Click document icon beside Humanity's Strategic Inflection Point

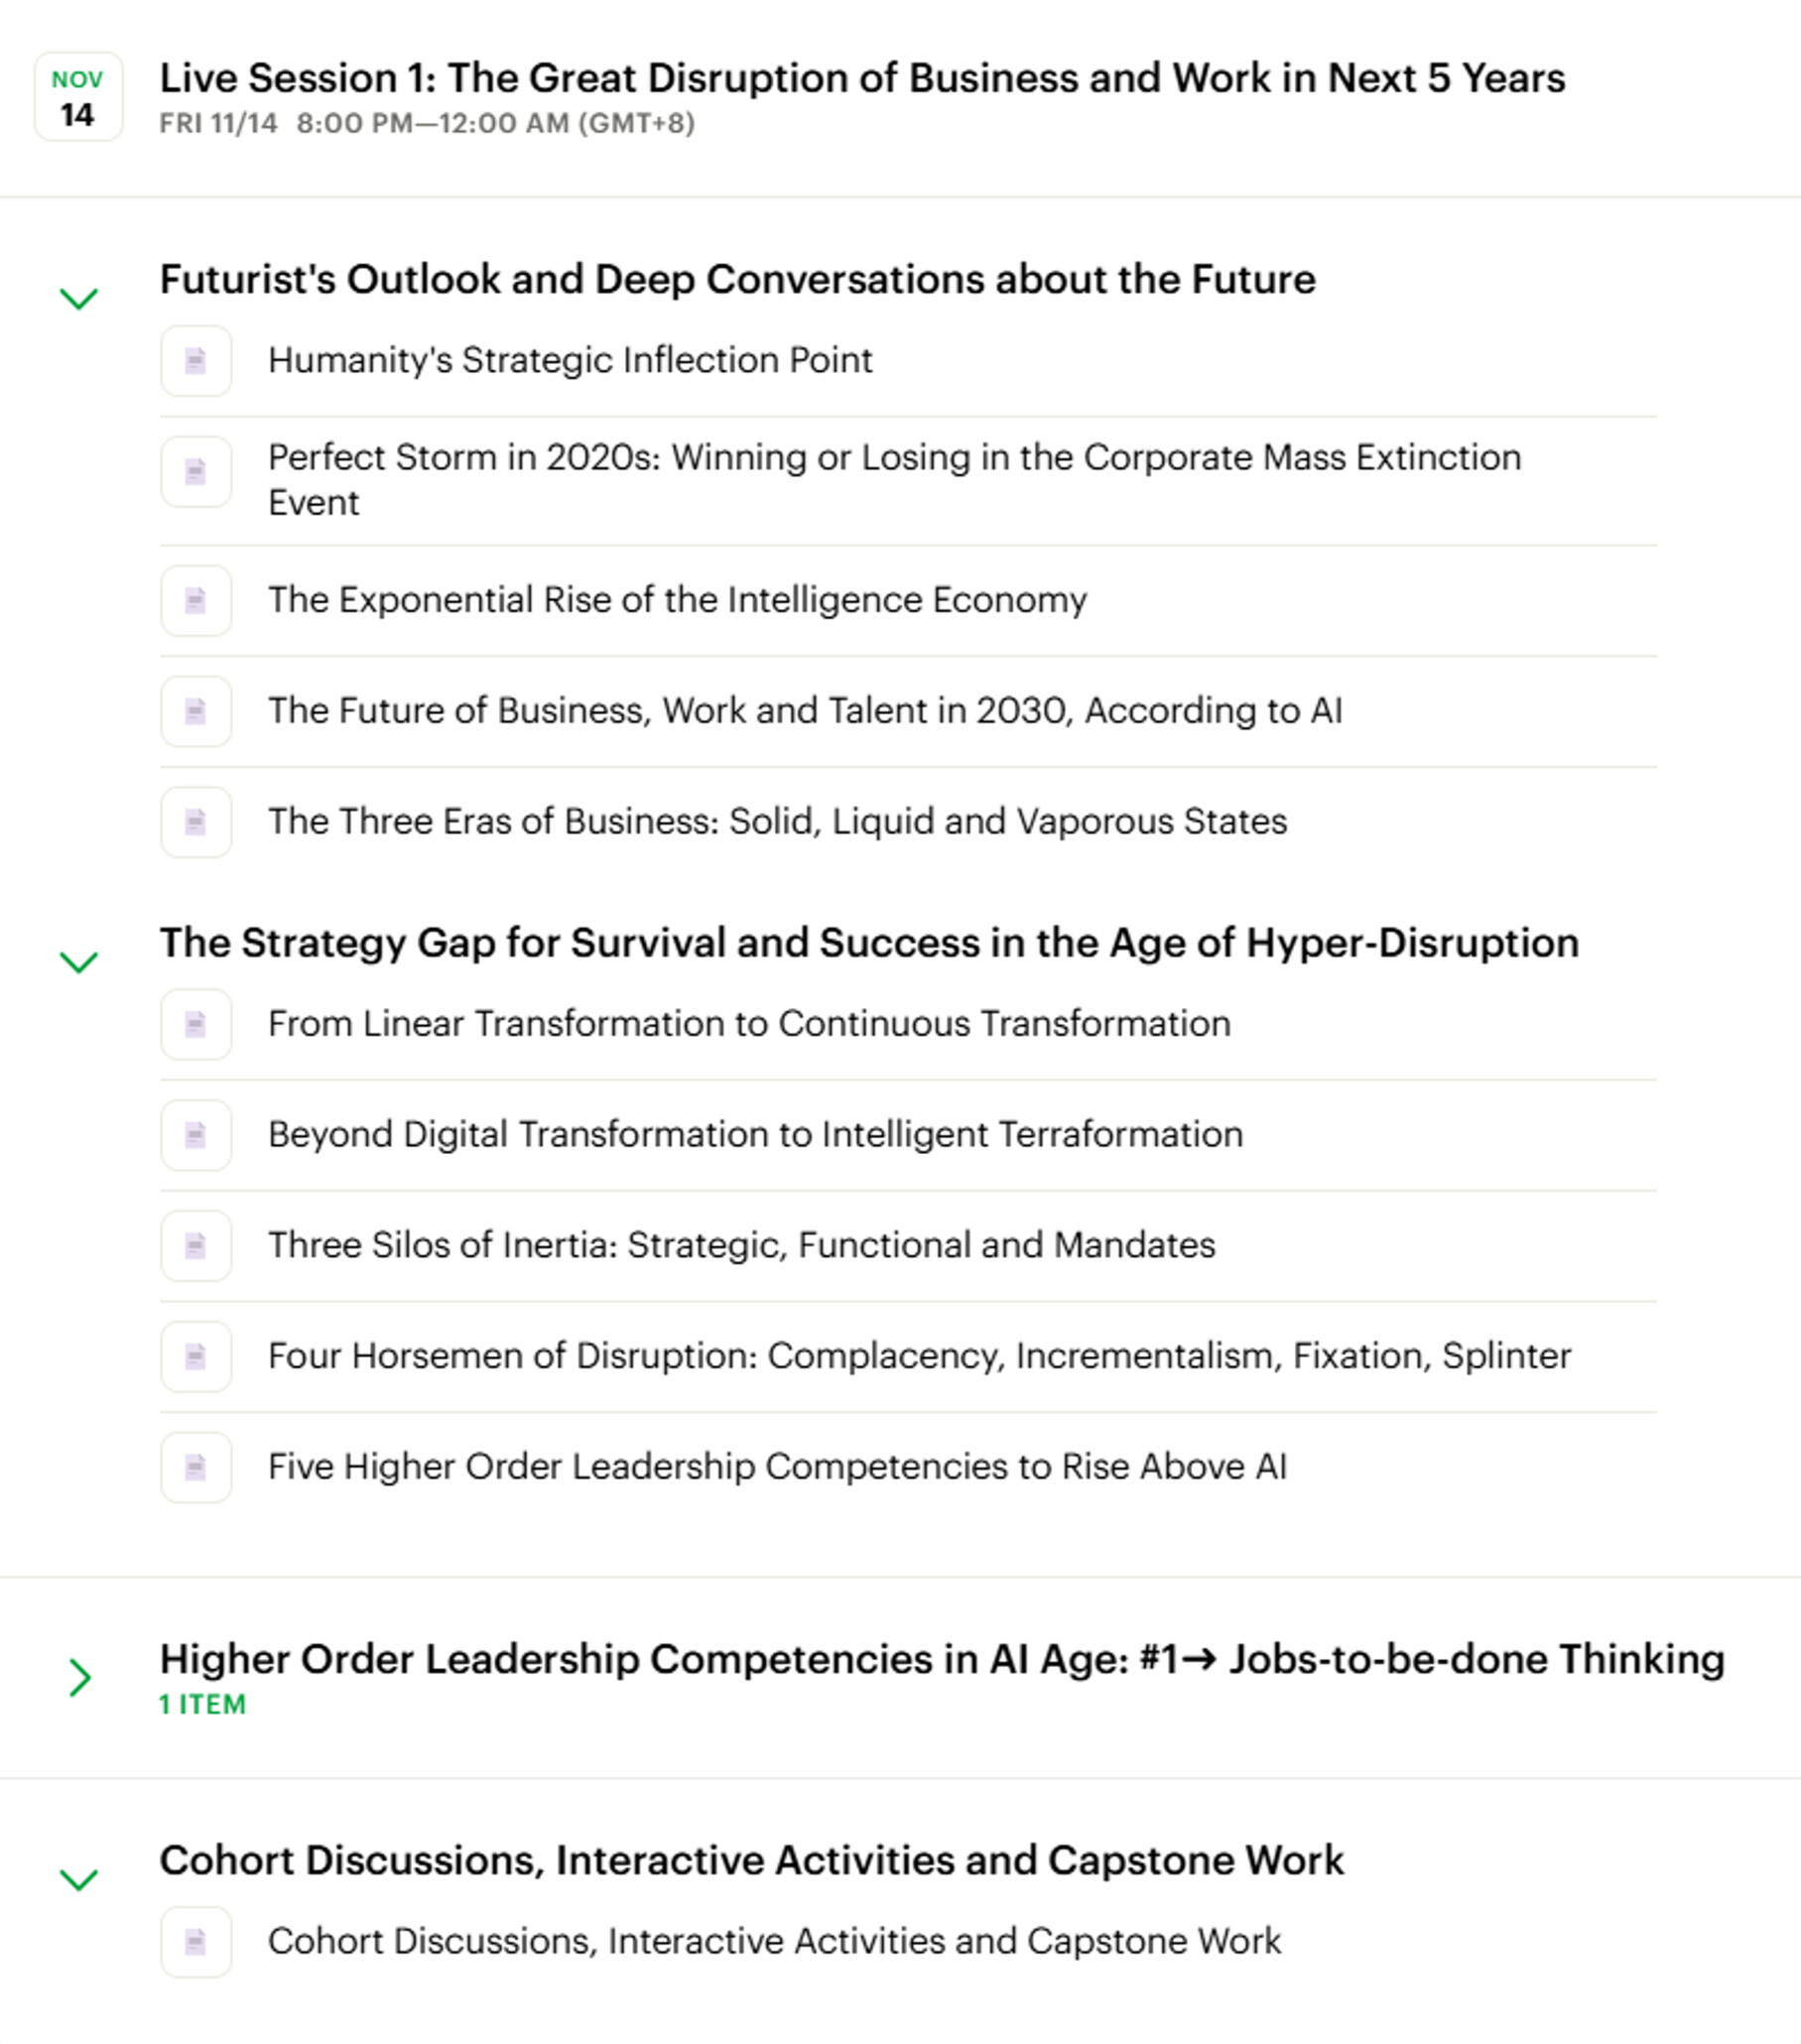pos(196,361)
